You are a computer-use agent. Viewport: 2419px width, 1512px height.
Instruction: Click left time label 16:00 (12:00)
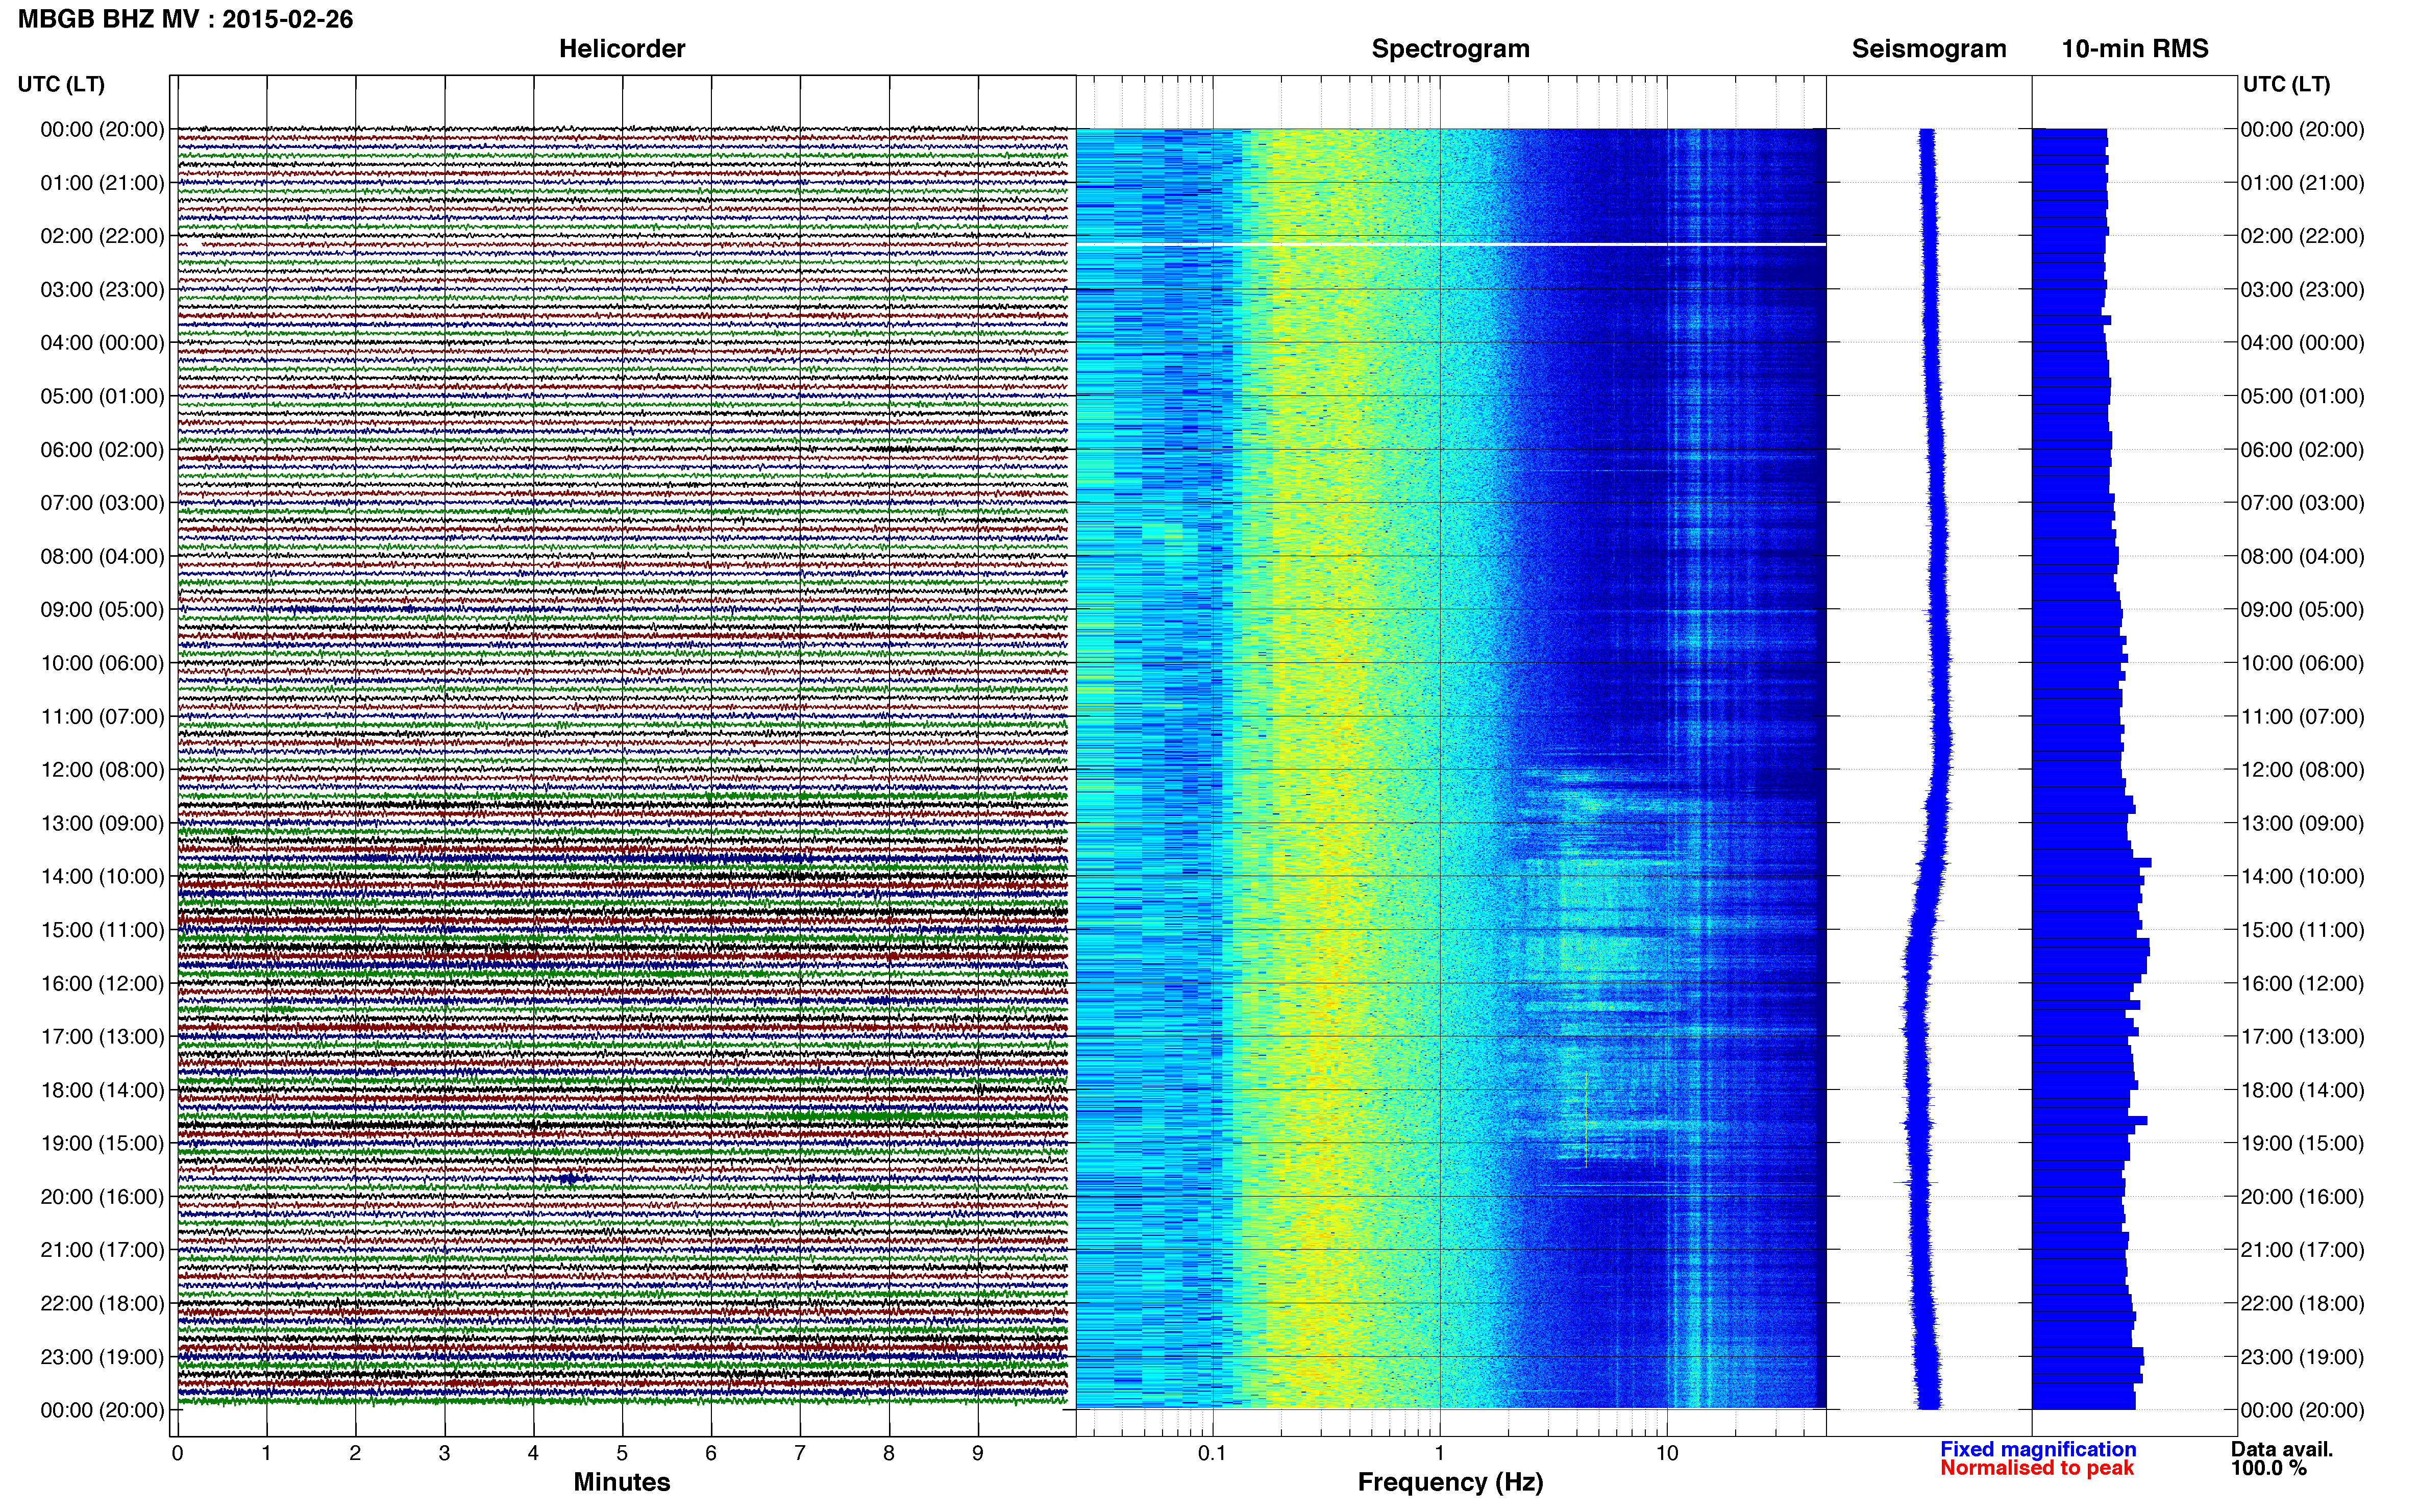(102, 983)
